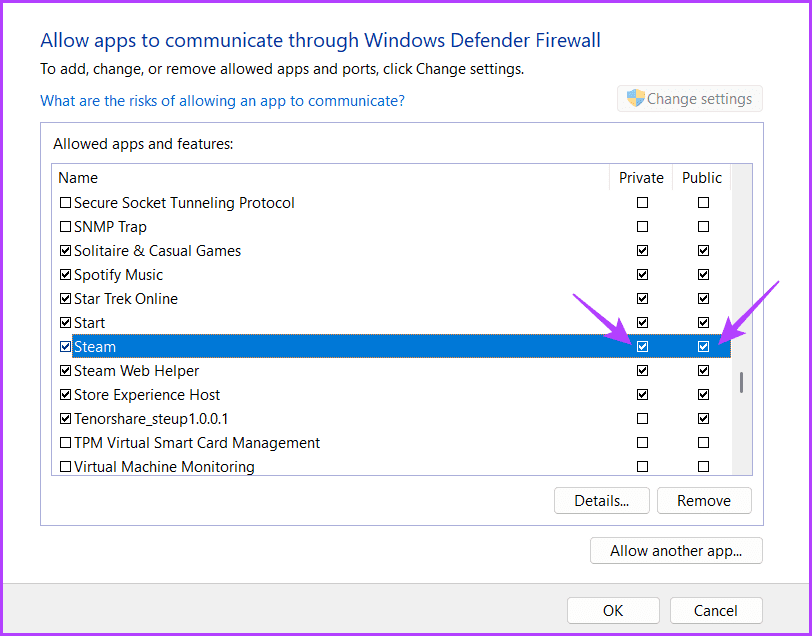Toggle Private for Store Experience Host
Image resolution: width=812 pixels, height=636 pixels.
pyautogui.click(x=642, y=395)
